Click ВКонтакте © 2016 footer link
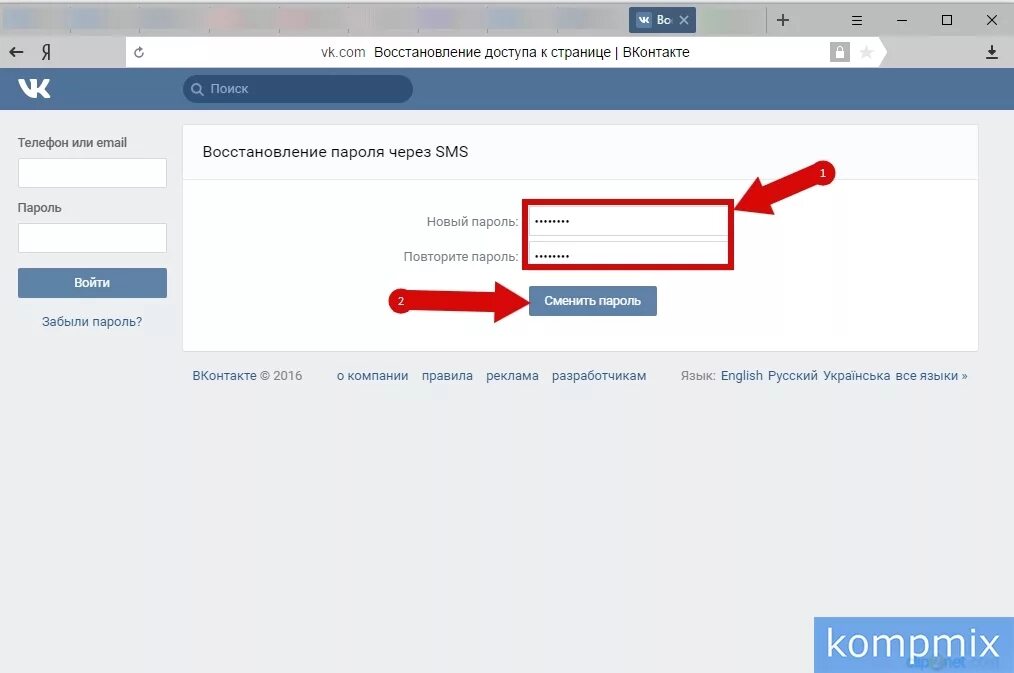Image resolution: width=1014 pixels, height=673 pixels. [x=247, y=376]
